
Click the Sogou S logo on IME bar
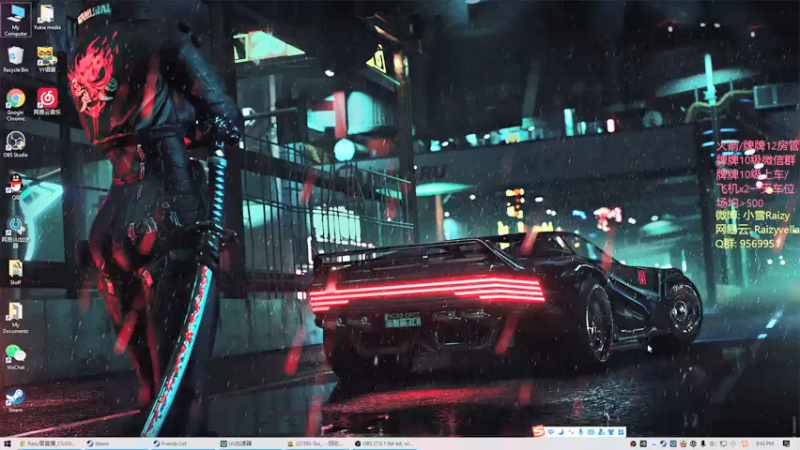(539, 432)
